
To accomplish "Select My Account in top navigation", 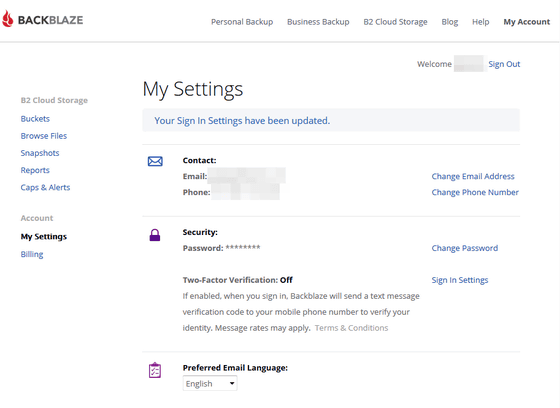I will 526,22.
